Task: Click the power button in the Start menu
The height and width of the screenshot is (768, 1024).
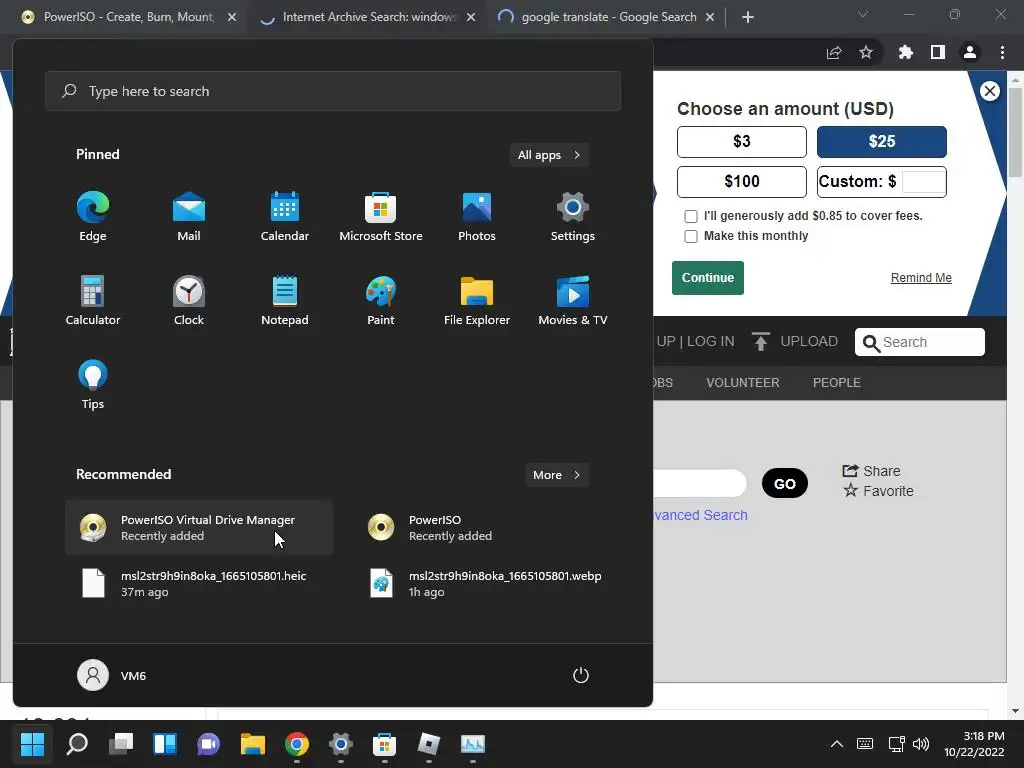Action: [x=581, y=675]
